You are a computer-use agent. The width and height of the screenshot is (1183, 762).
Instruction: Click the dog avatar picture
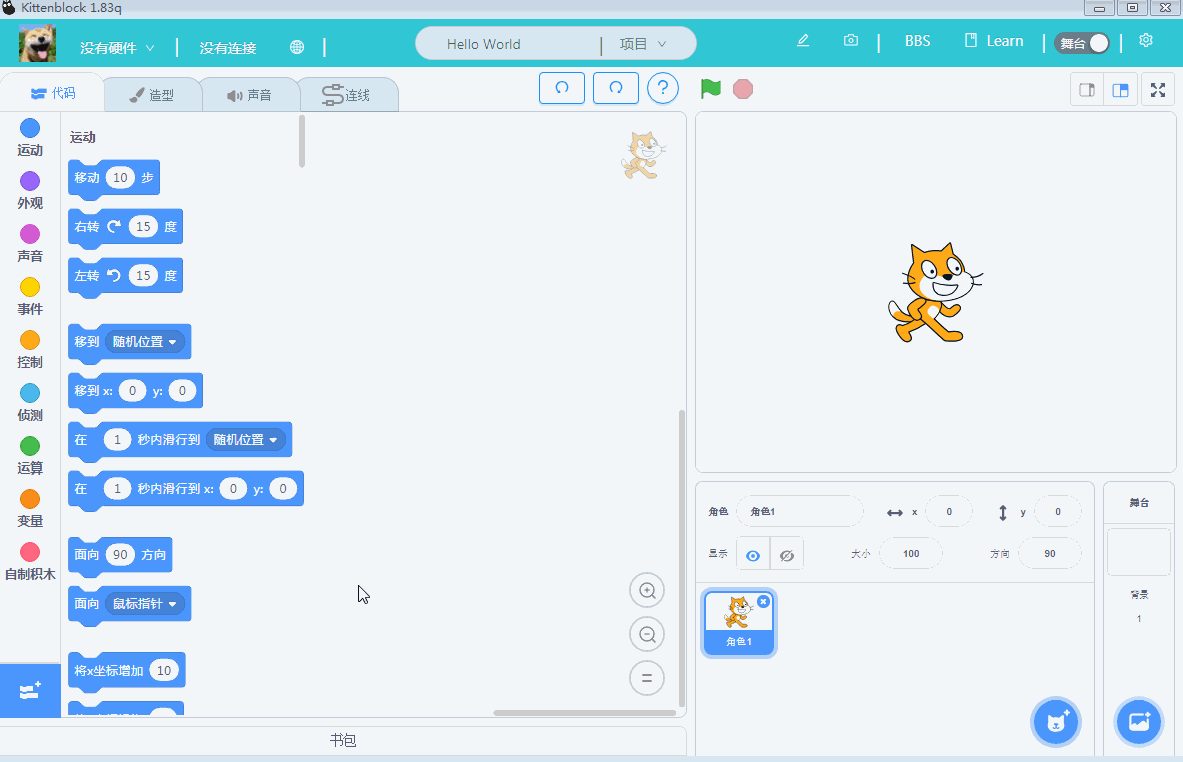coord(38,44)
